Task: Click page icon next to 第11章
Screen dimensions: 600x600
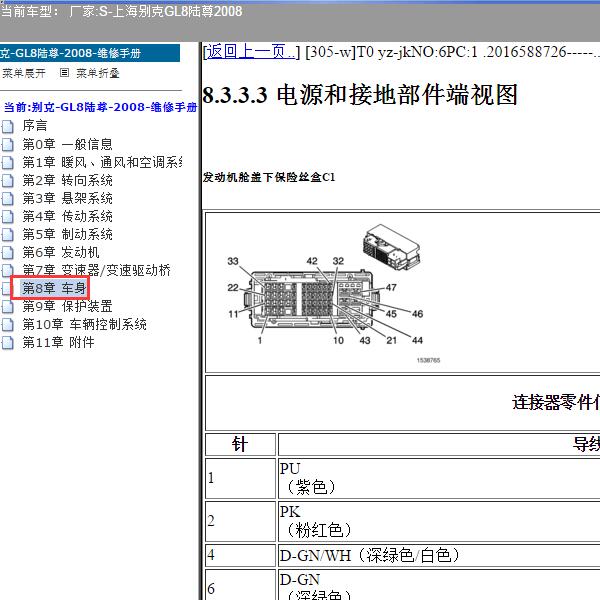Action: [8, 342]
